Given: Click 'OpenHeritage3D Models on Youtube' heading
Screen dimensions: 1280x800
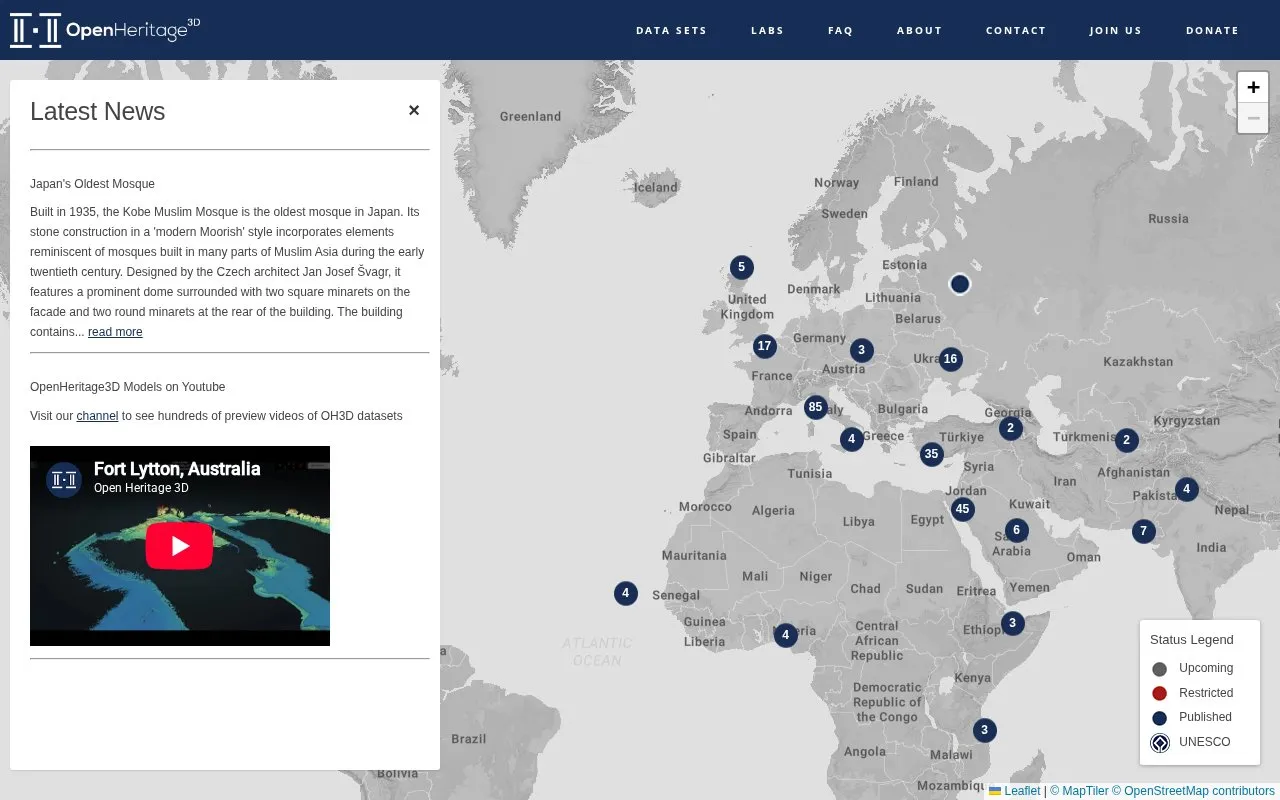Looking at the screenshot, I should click(128, 387).
